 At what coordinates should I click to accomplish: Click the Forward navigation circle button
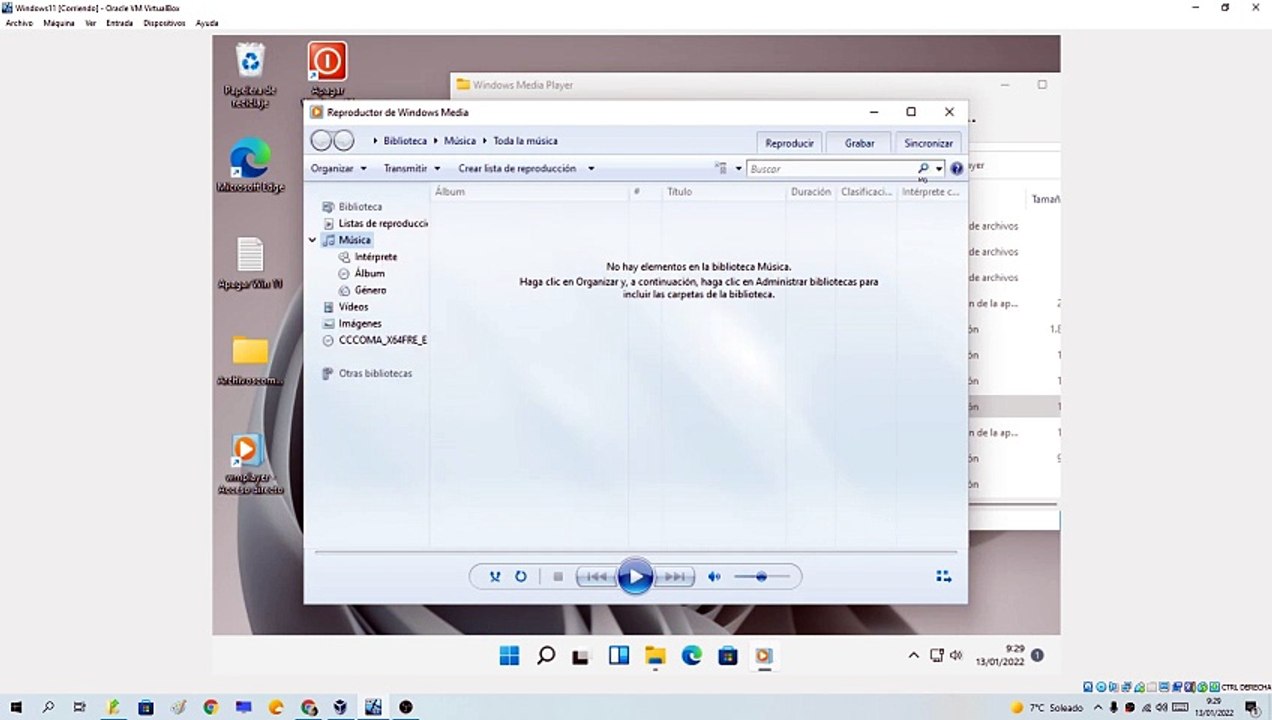pos(343,141)
